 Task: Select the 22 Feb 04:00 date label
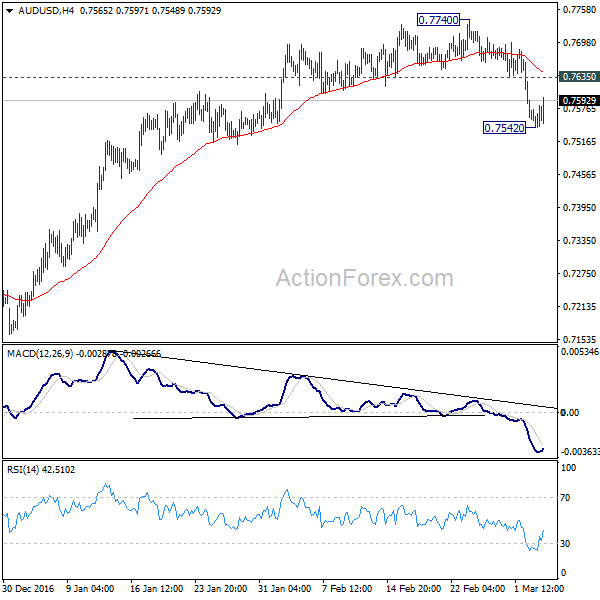click(x=478, y=588)
